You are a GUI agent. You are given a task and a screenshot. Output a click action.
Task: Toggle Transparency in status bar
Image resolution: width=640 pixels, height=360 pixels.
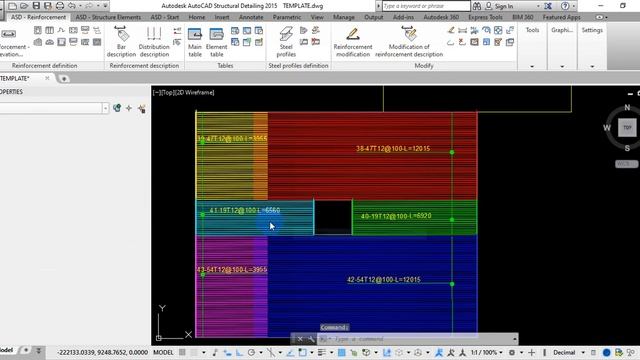pos(341,352)
